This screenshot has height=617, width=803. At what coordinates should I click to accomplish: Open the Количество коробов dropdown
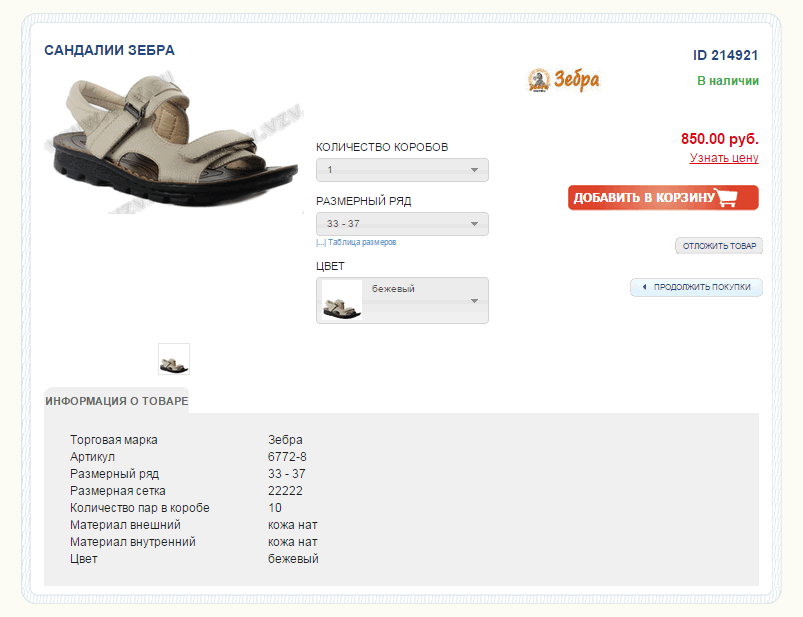[x=402, y=170]
